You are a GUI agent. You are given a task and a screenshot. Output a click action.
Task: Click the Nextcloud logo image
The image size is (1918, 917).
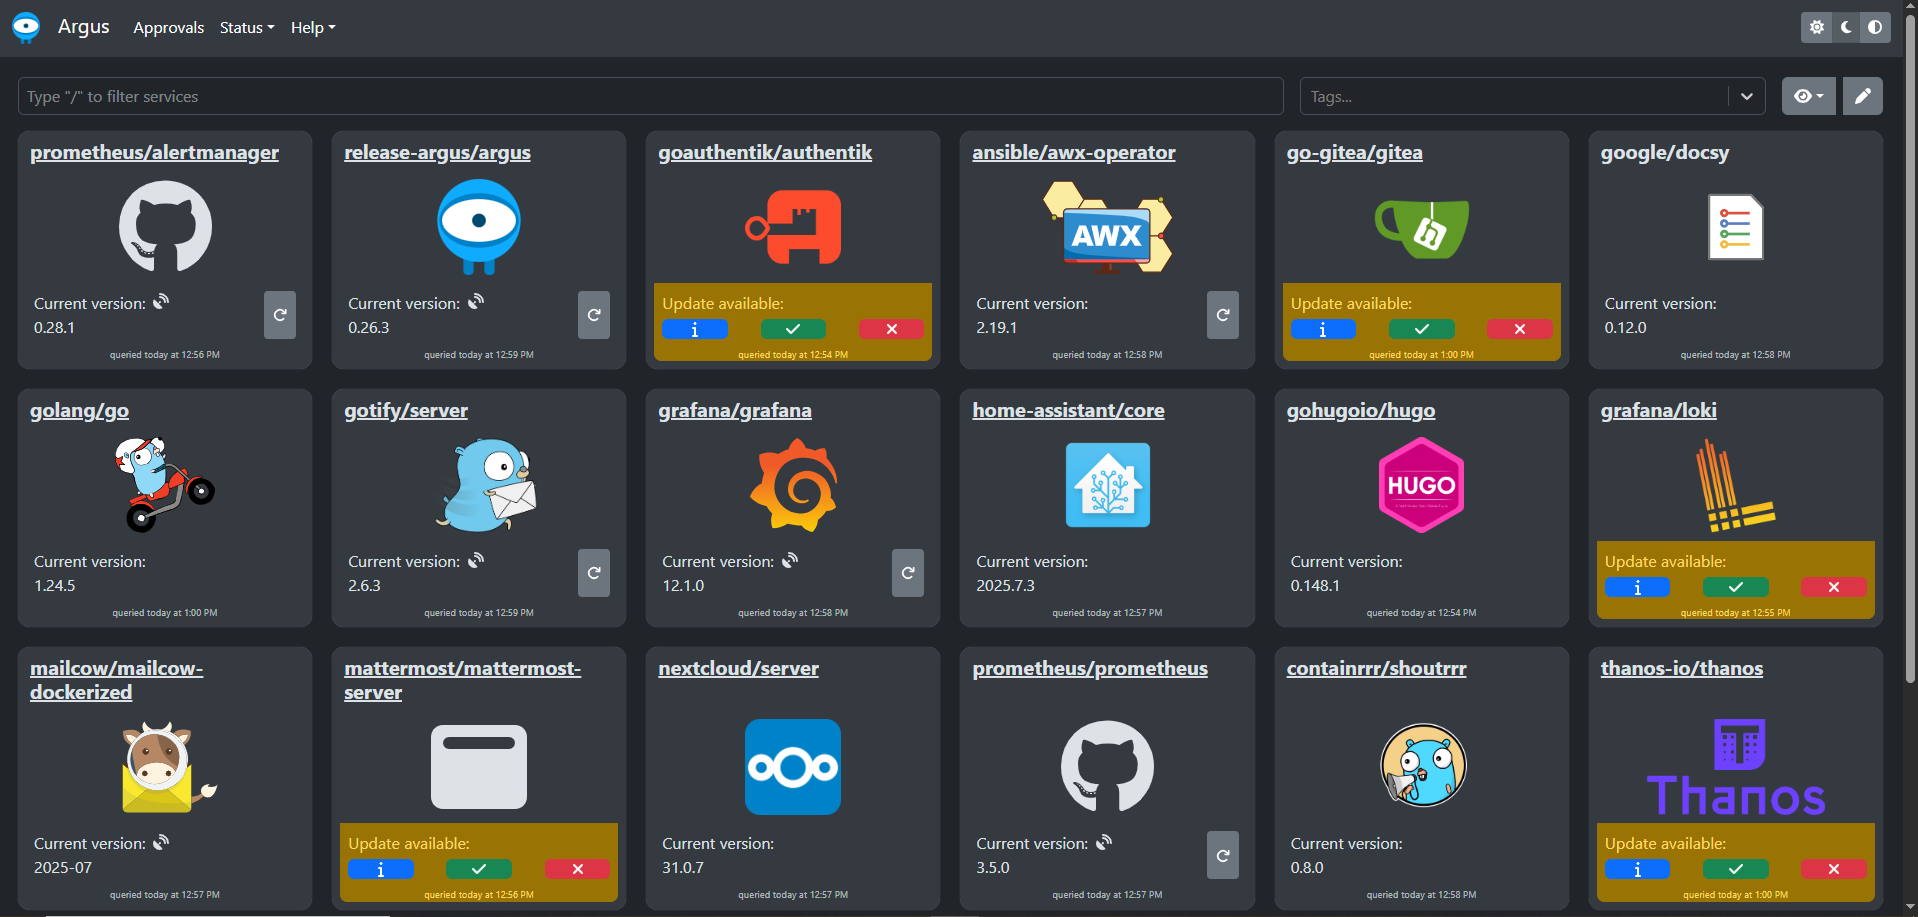coord(793,767)
